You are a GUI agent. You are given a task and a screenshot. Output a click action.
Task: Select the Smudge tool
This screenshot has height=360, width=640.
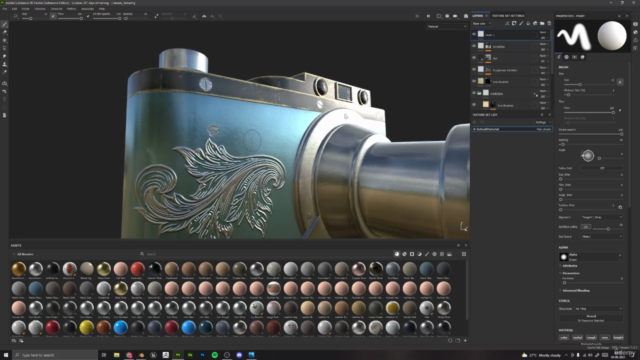pyautogui.click(x=4, y=56)
